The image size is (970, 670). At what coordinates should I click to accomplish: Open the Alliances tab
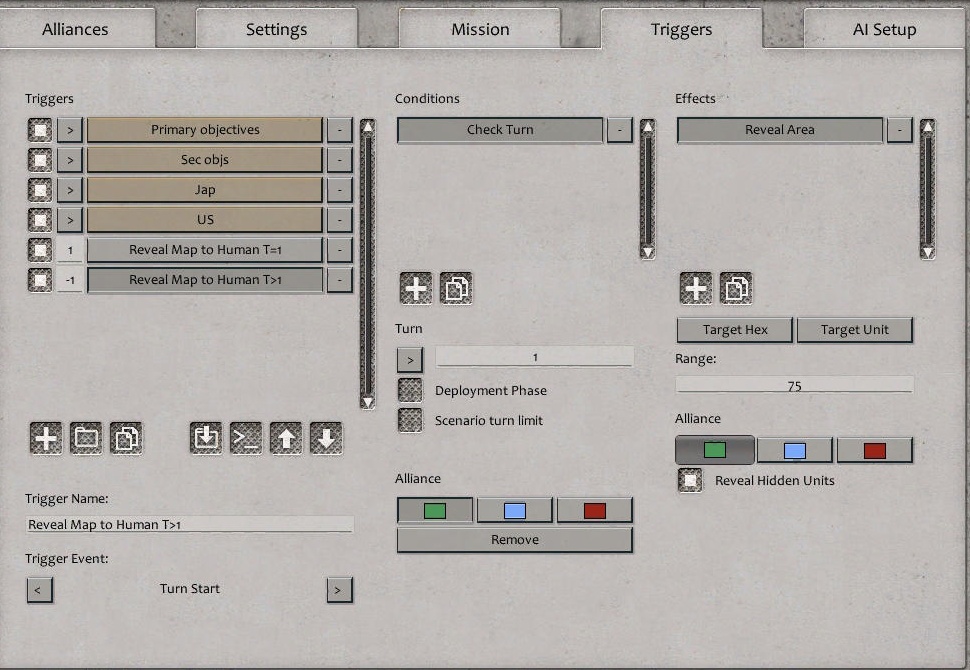pos(75,28)
